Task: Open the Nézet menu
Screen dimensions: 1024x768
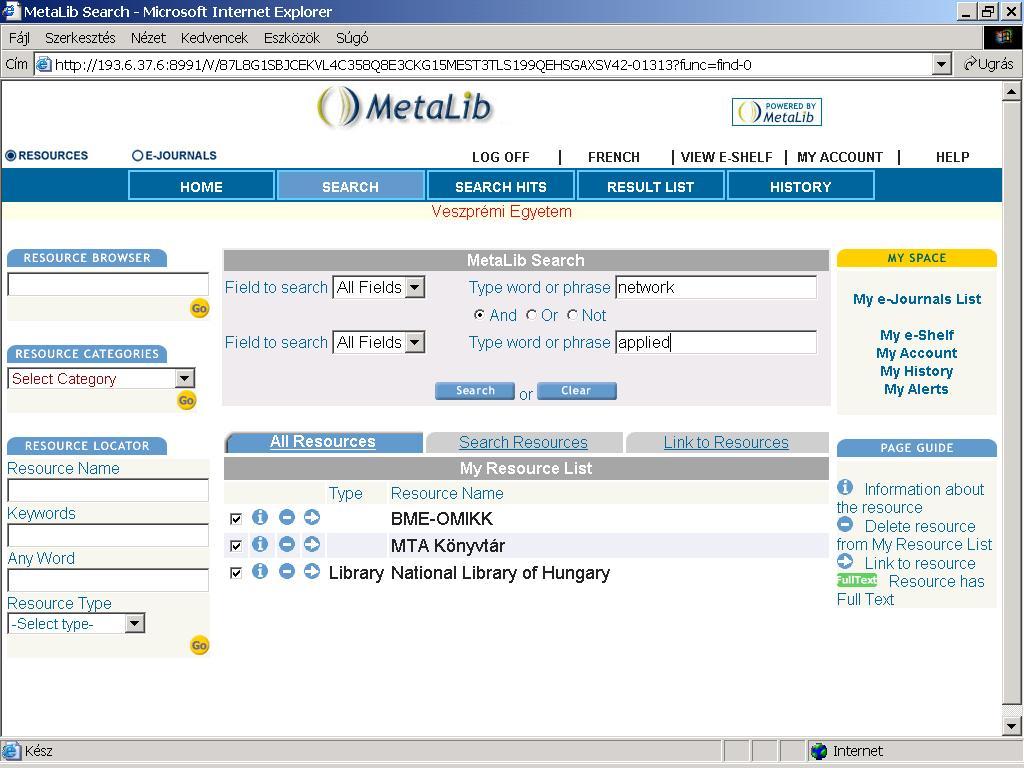Action: click(148, 38)
